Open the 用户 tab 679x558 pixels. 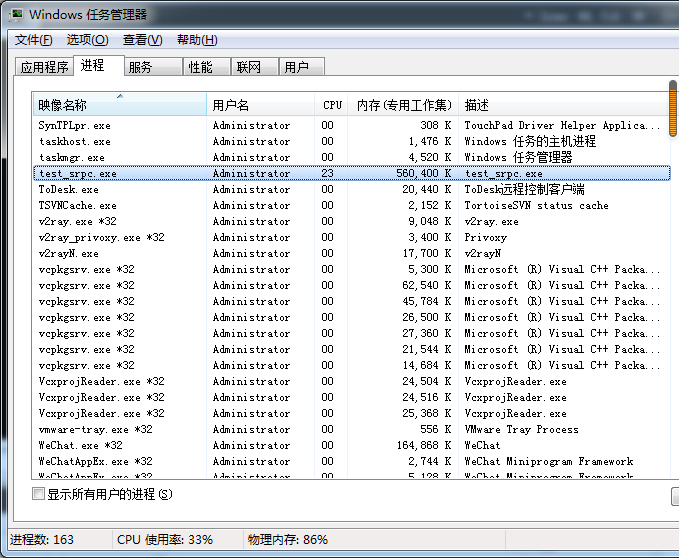(x=302, y=67)
